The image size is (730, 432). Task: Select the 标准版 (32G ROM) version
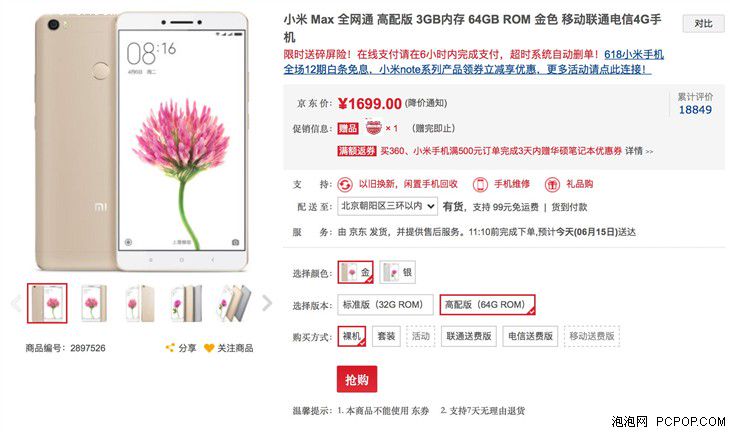point(385,305)
